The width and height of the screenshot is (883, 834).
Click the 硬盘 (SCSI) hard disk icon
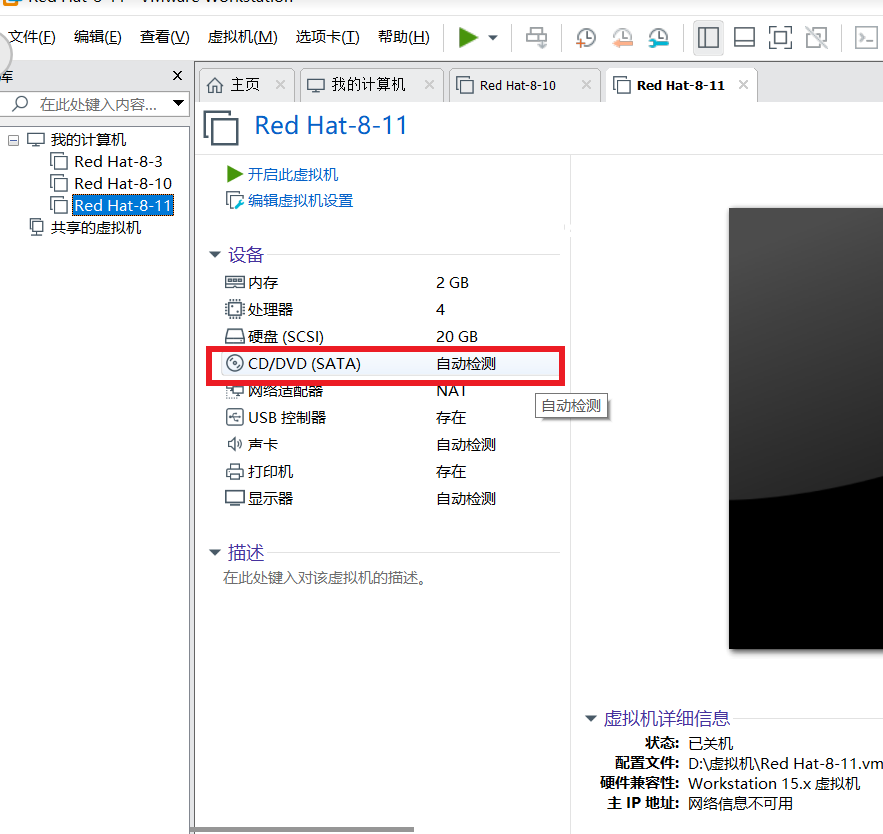pyautogui.click(x=234, y=336)
